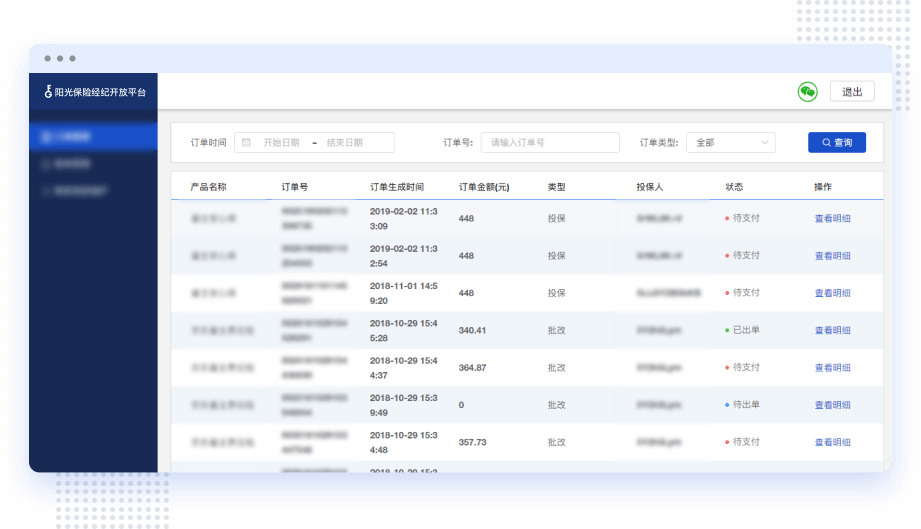View details for order at 2018-11-01 14:59:20
The height and width of the screenshot is (529, 921).
click(x=832, y=293)
